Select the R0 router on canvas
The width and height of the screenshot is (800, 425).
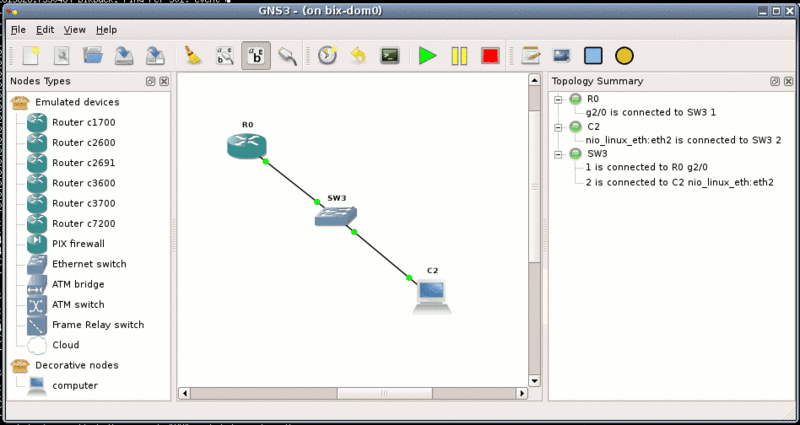click(247, 145)
